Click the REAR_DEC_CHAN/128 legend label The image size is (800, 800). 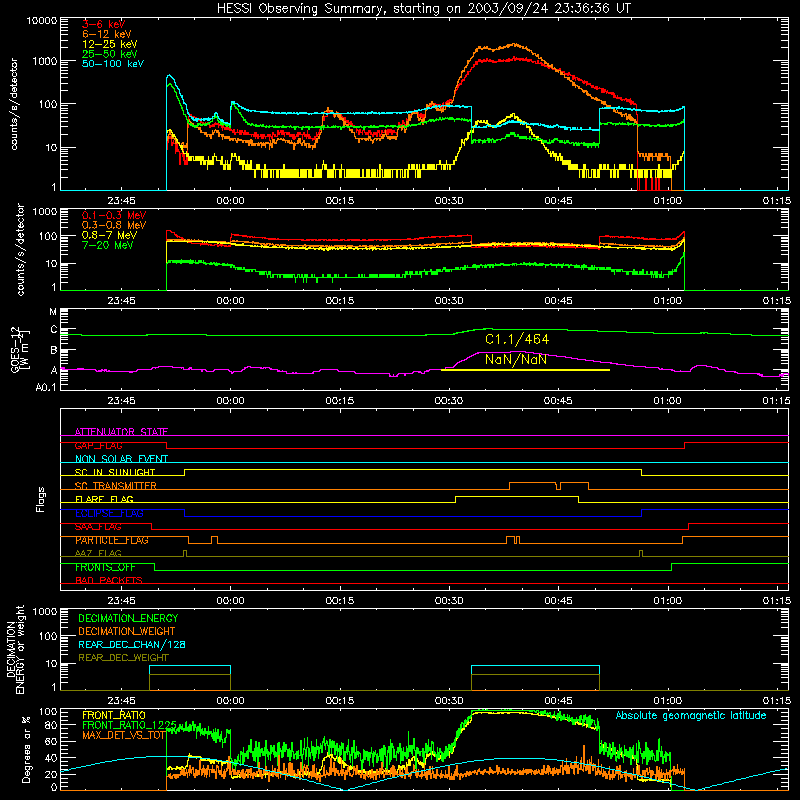click(x=132, y=644)
